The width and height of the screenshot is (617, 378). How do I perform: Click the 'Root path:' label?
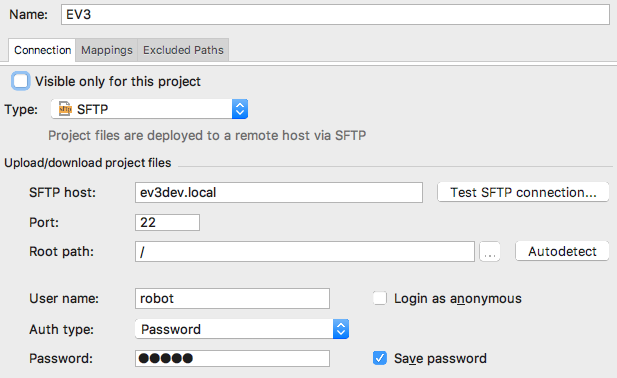(61, 252)
